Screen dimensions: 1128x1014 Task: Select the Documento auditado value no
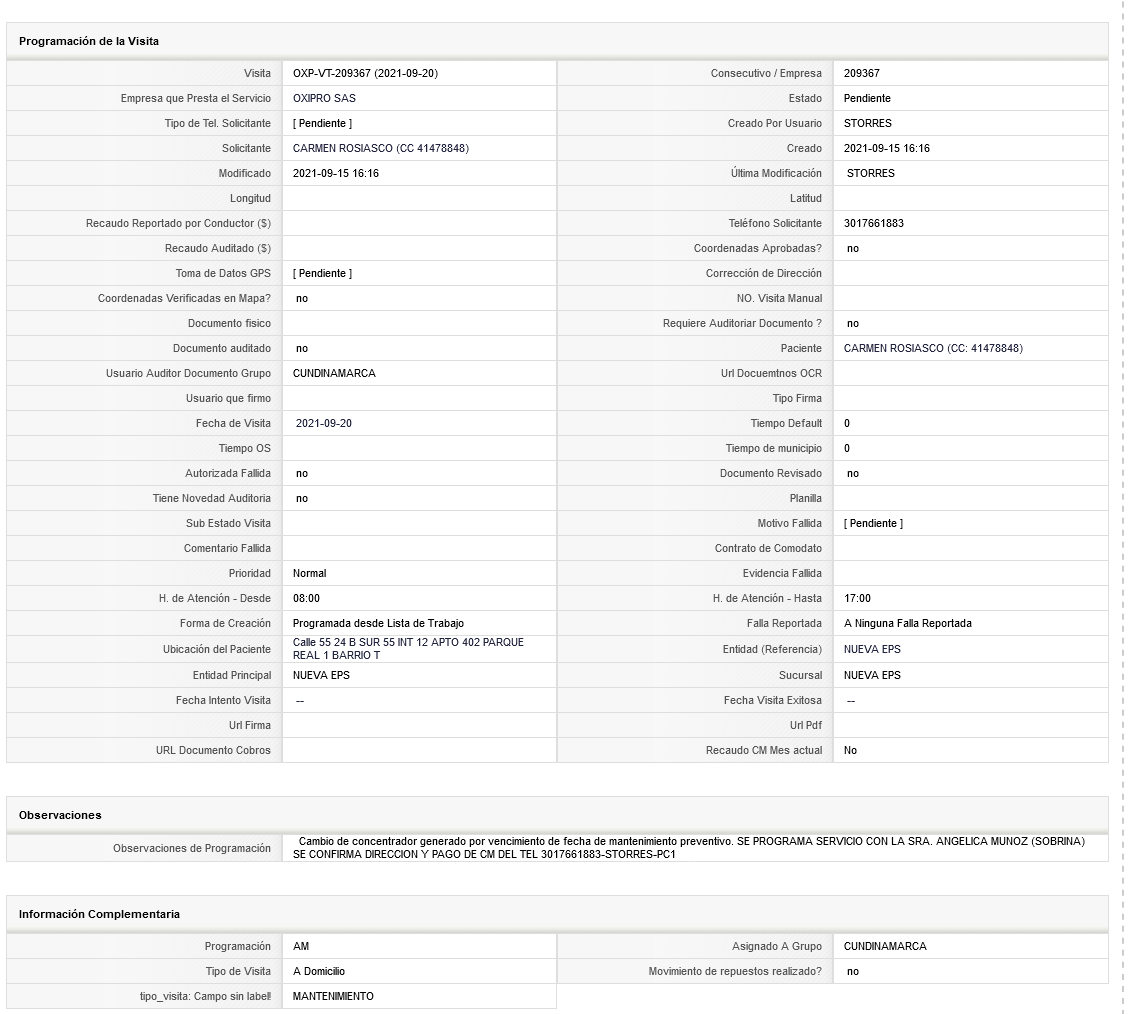[301, 349]
